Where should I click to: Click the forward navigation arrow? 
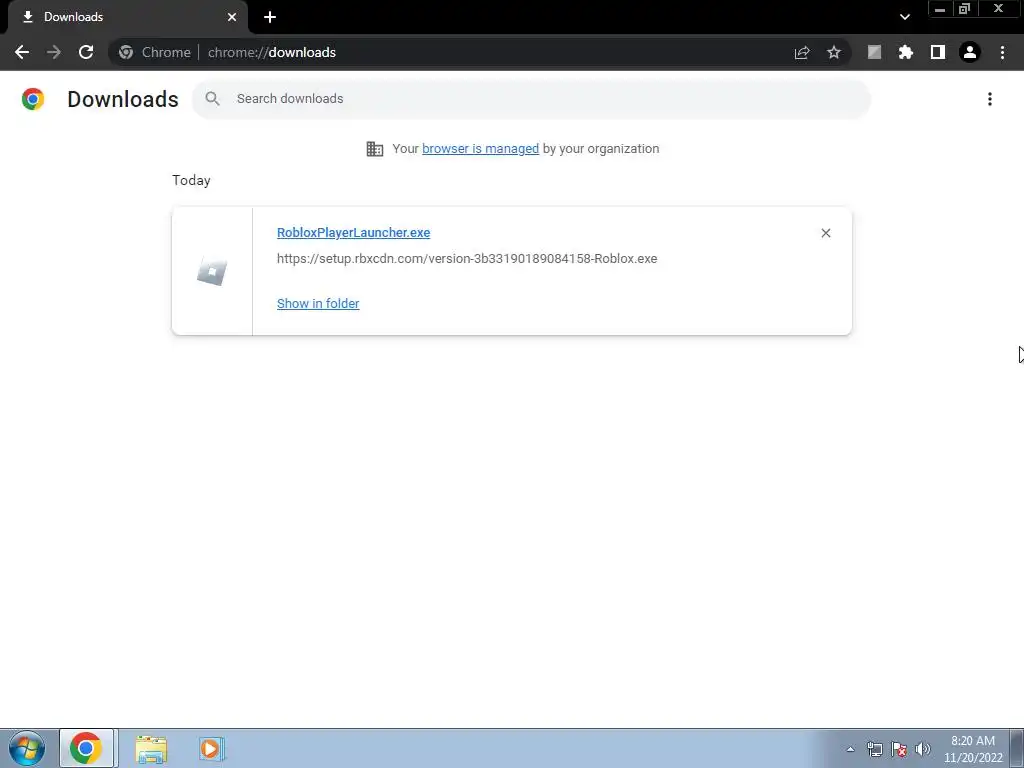tap(54, 52)
